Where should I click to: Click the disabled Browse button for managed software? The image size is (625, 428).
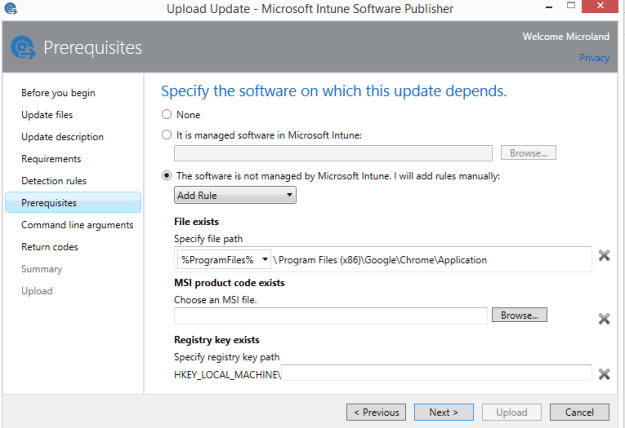tap(528, 153)
